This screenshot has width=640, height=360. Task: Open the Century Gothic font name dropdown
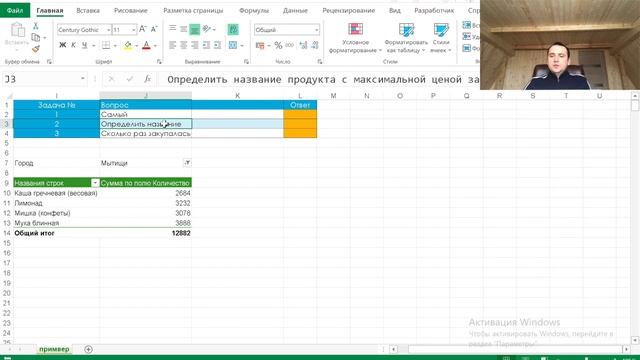[109, 30]
